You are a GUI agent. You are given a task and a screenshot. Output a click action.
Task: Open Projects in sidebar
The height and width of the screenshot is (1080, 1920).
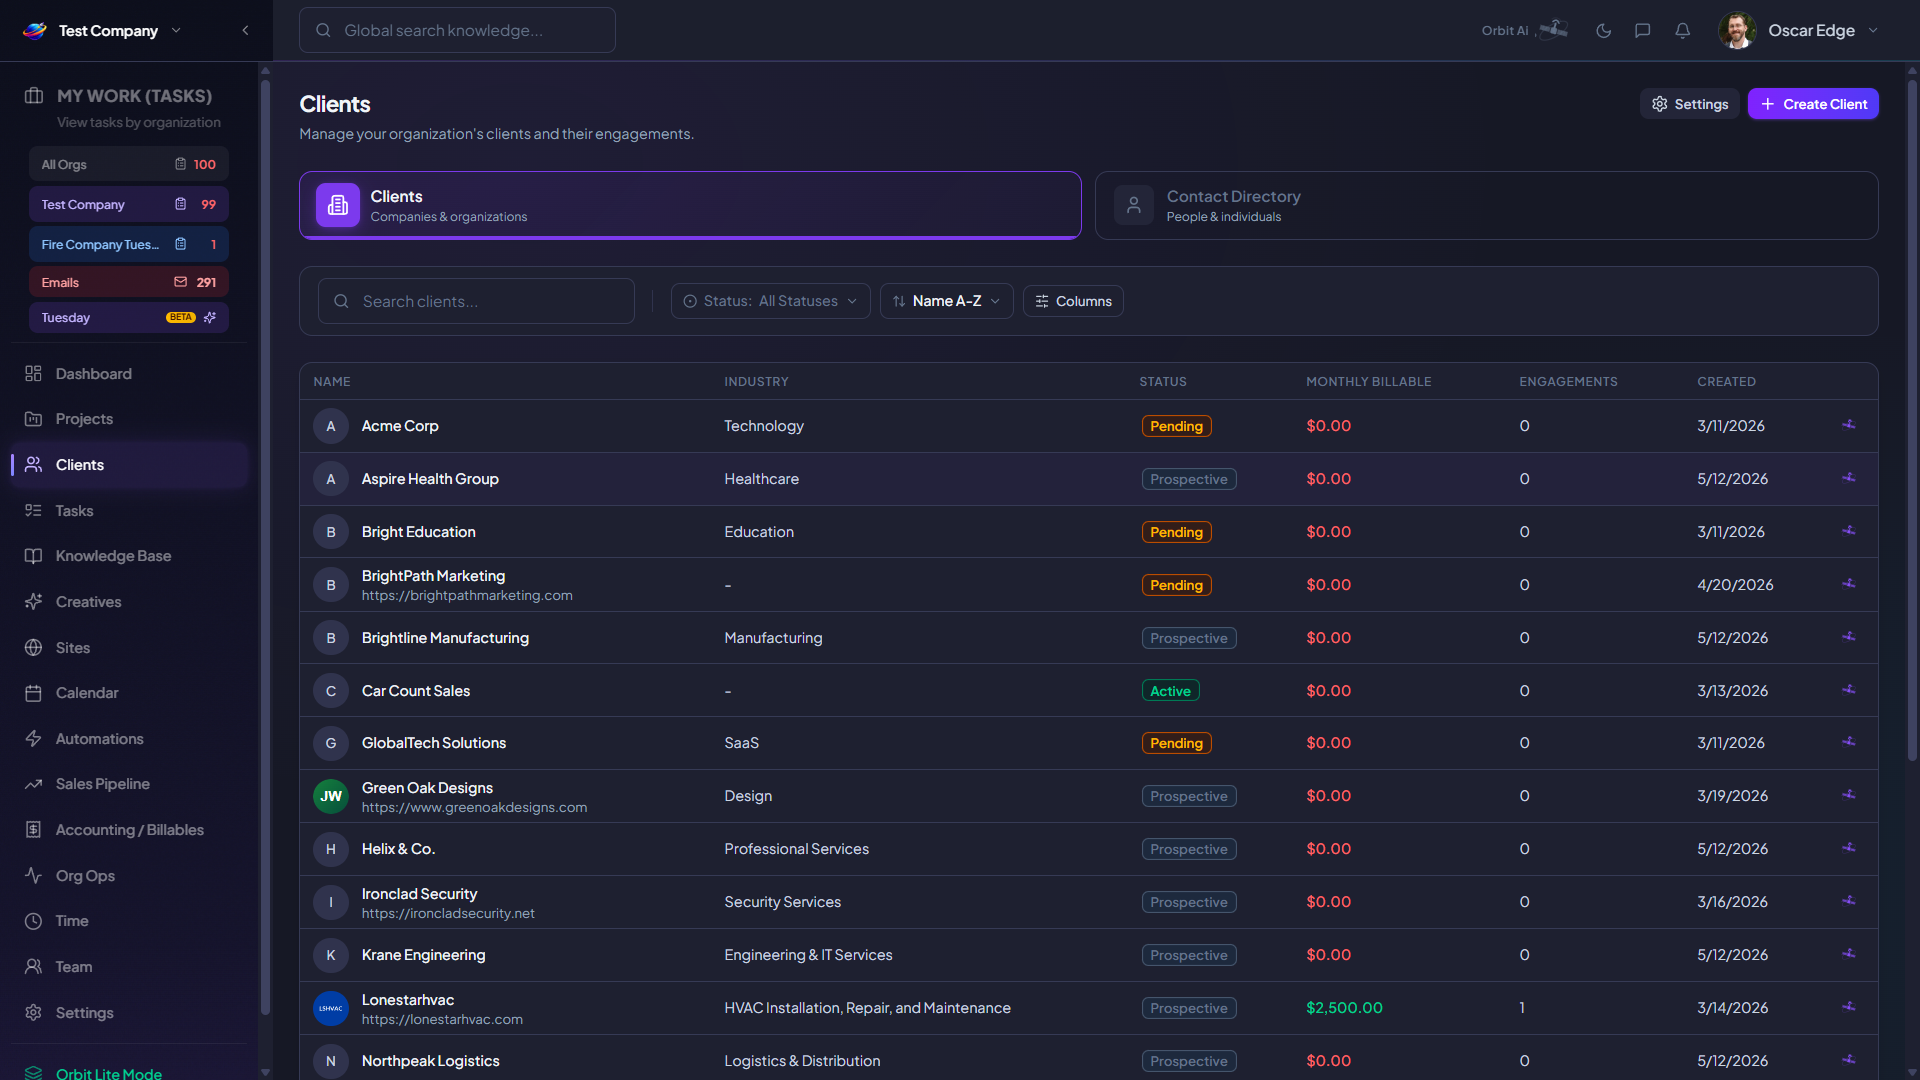[x=129, y=419]
